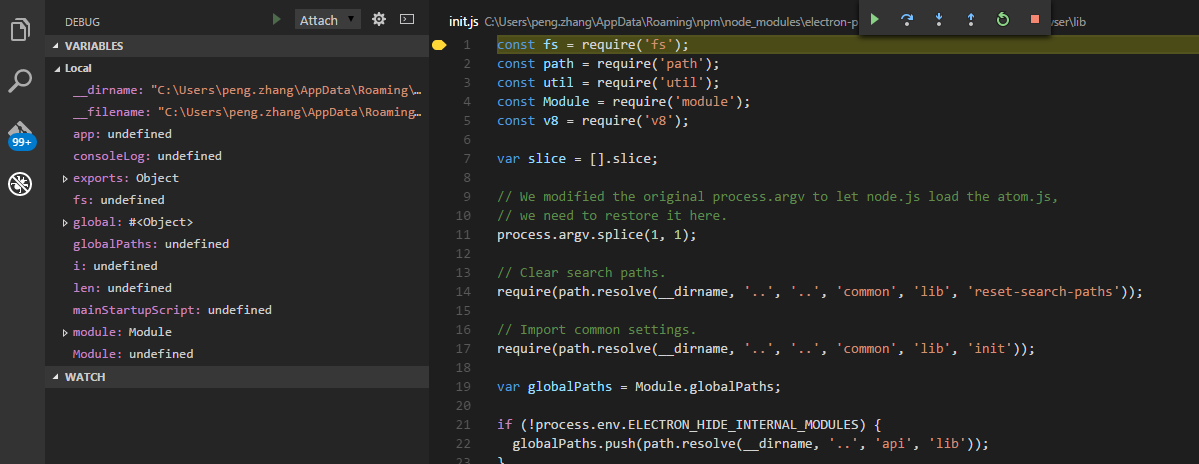Select the capitalized Module: undefined variable
The width and height of the screenshot is (1199, 464).
point(237,355)
